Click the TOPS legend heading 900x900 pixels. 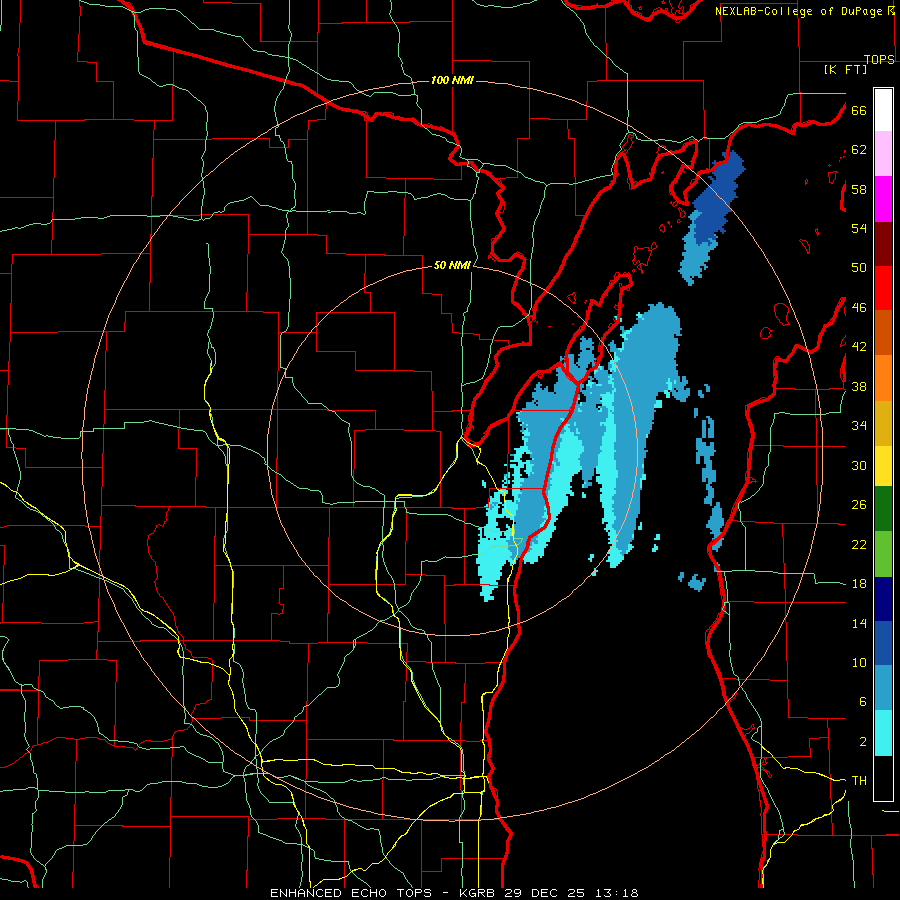[879, 59]
